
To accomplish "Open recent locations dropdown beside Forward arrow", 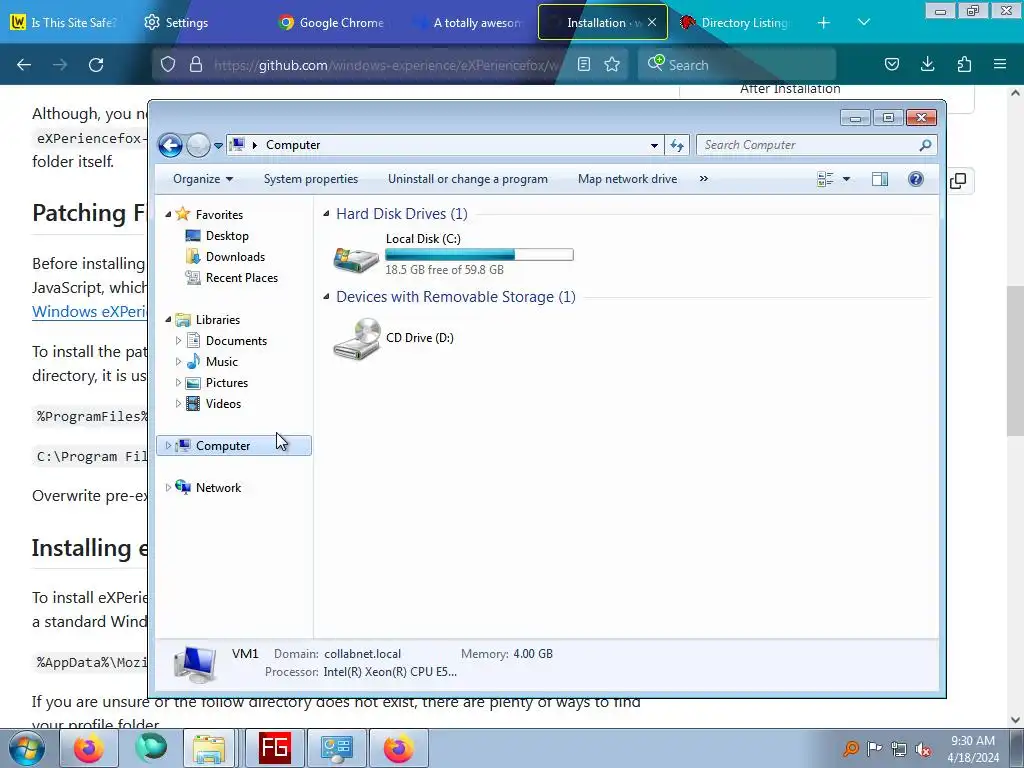I will tap(218, 146).
